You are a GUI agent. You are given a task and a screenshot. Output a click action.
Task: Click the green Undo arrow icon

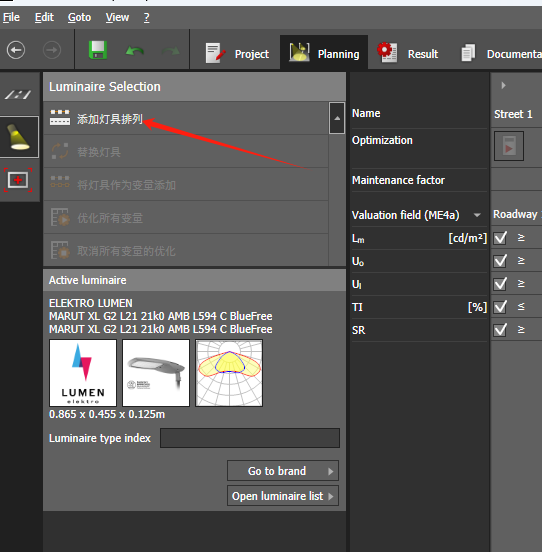(134, 51)
